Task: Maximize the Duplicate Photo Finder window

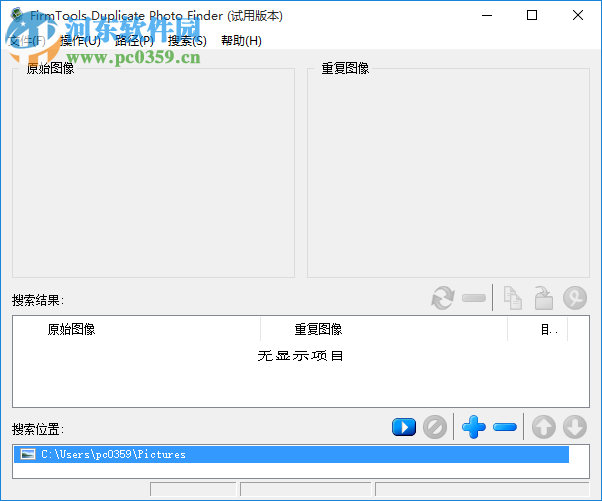Action: 532,15
